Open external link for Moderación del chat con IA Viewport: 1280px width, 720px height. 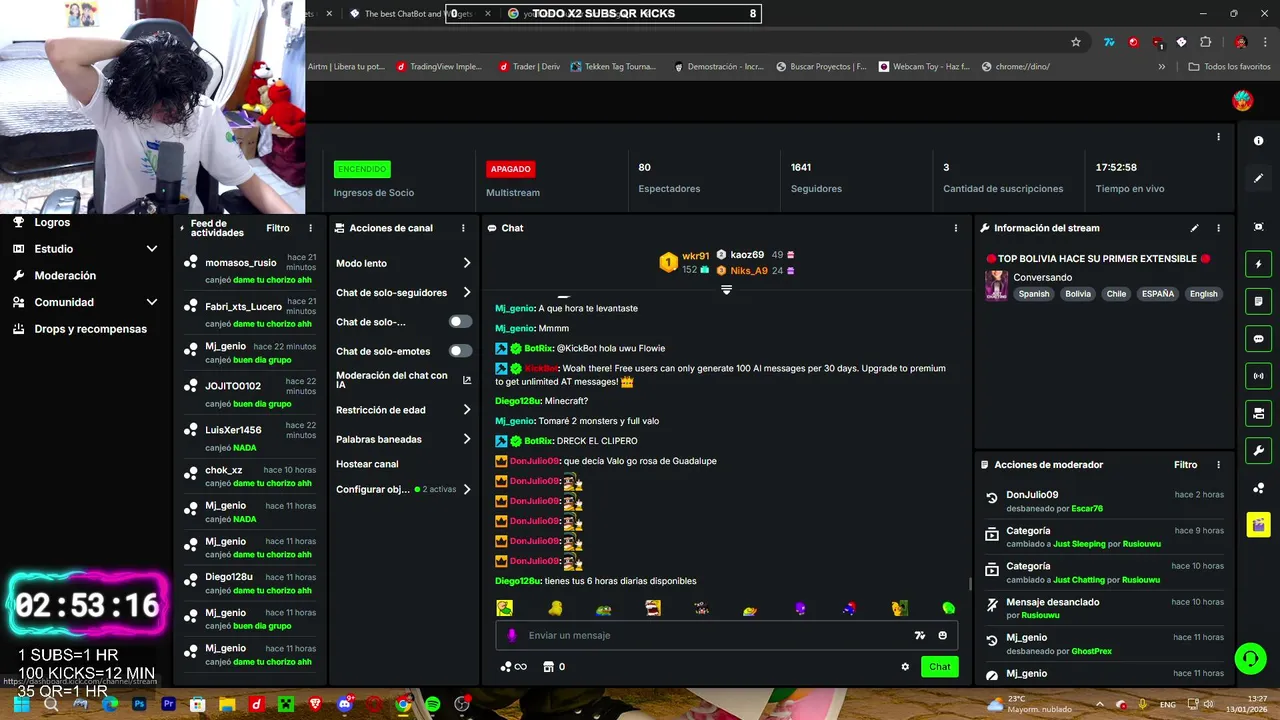point(467,380)
